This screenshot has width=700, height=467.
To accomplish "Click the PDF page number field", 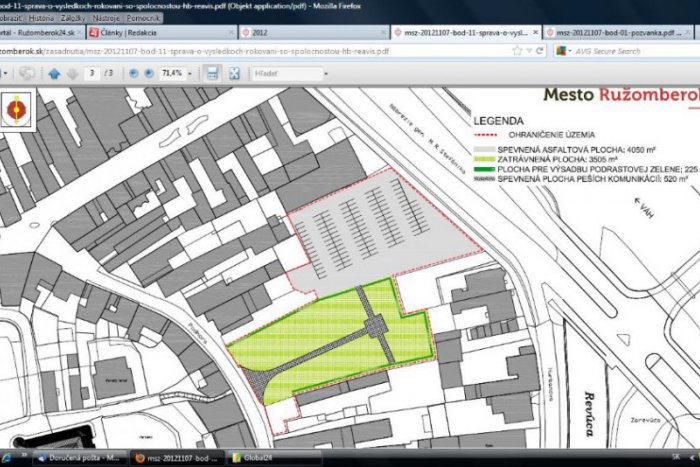I will pos(92,73).
